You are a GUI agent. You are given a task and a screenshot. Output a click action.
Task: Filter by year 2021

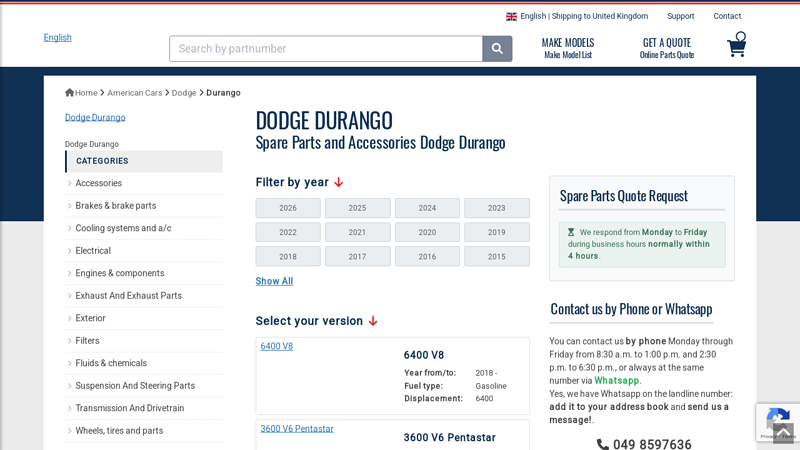357,232
